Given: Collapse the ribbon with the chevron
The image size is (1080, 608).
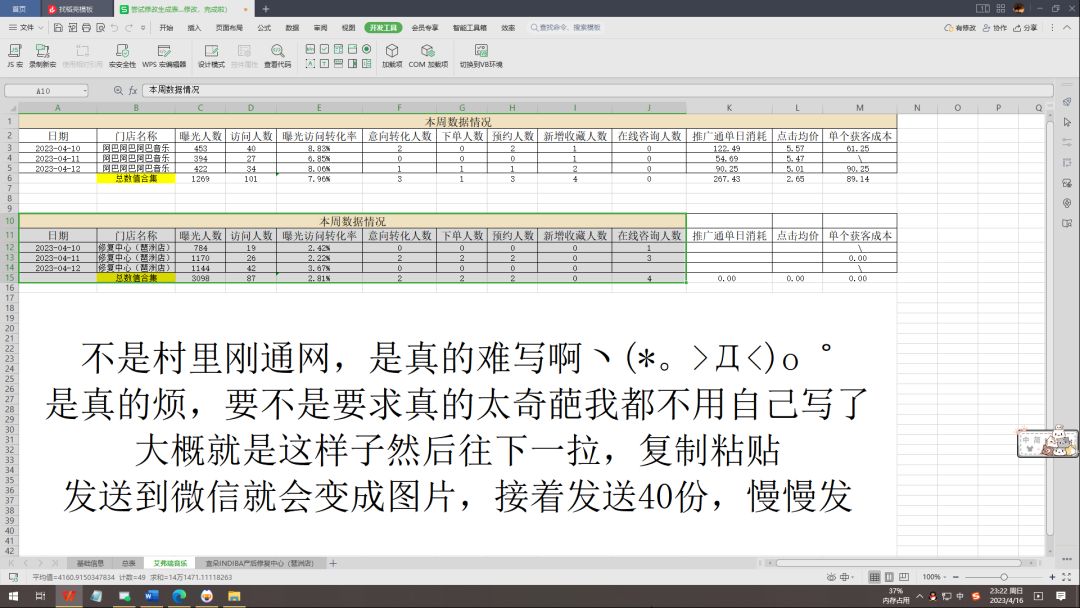Looking at the screenshot, I should (1068, 28).
